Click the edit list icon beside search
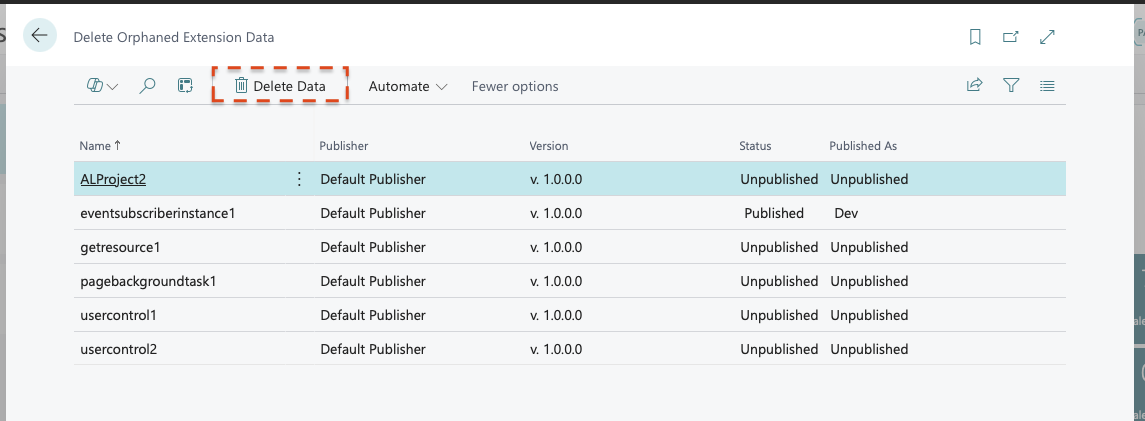The width and height of the screenshot is (1145, 421). tap(185, 86)
